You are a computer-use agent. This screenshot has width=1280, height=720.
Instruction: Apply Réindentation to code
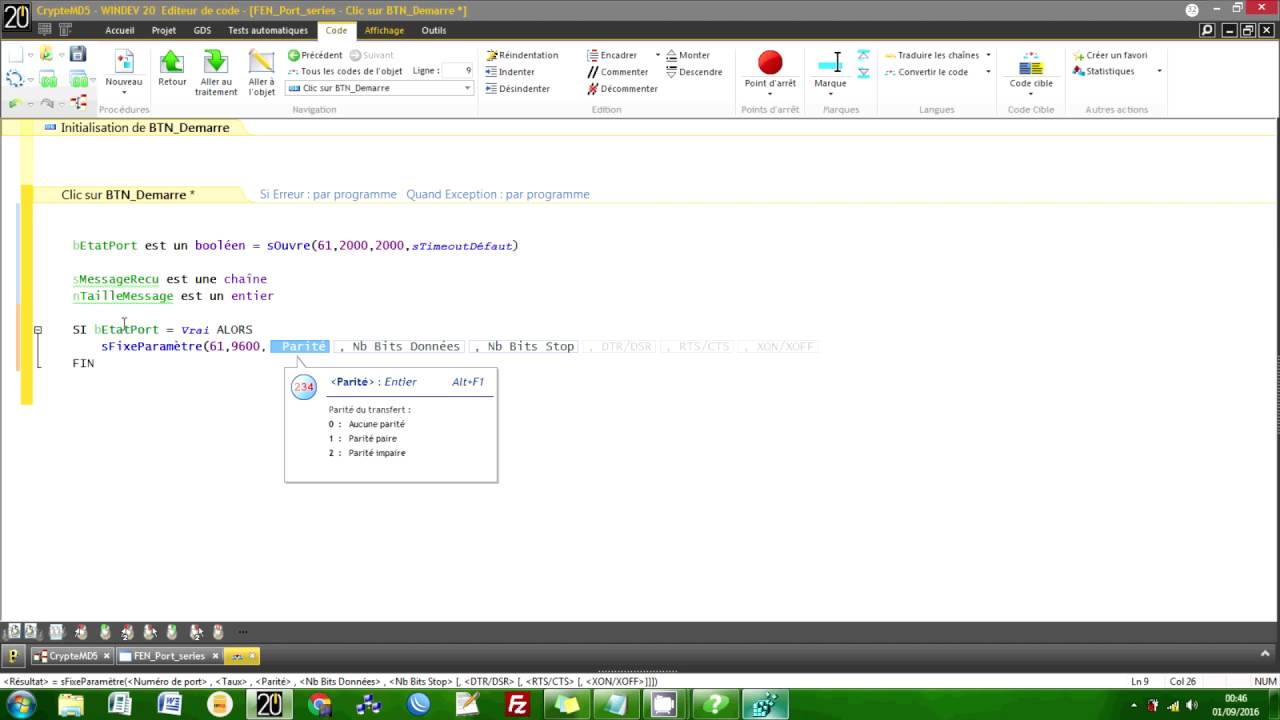521,55
